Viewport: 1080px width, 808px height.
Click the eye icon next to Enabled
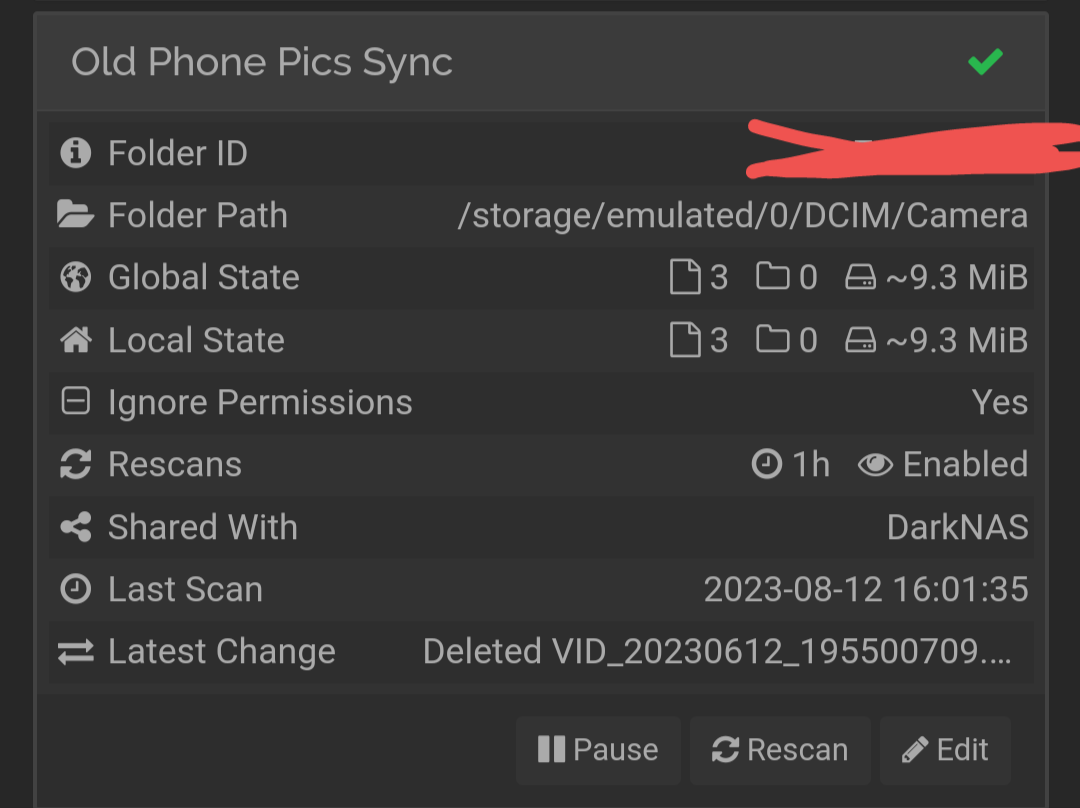[875, 465]
